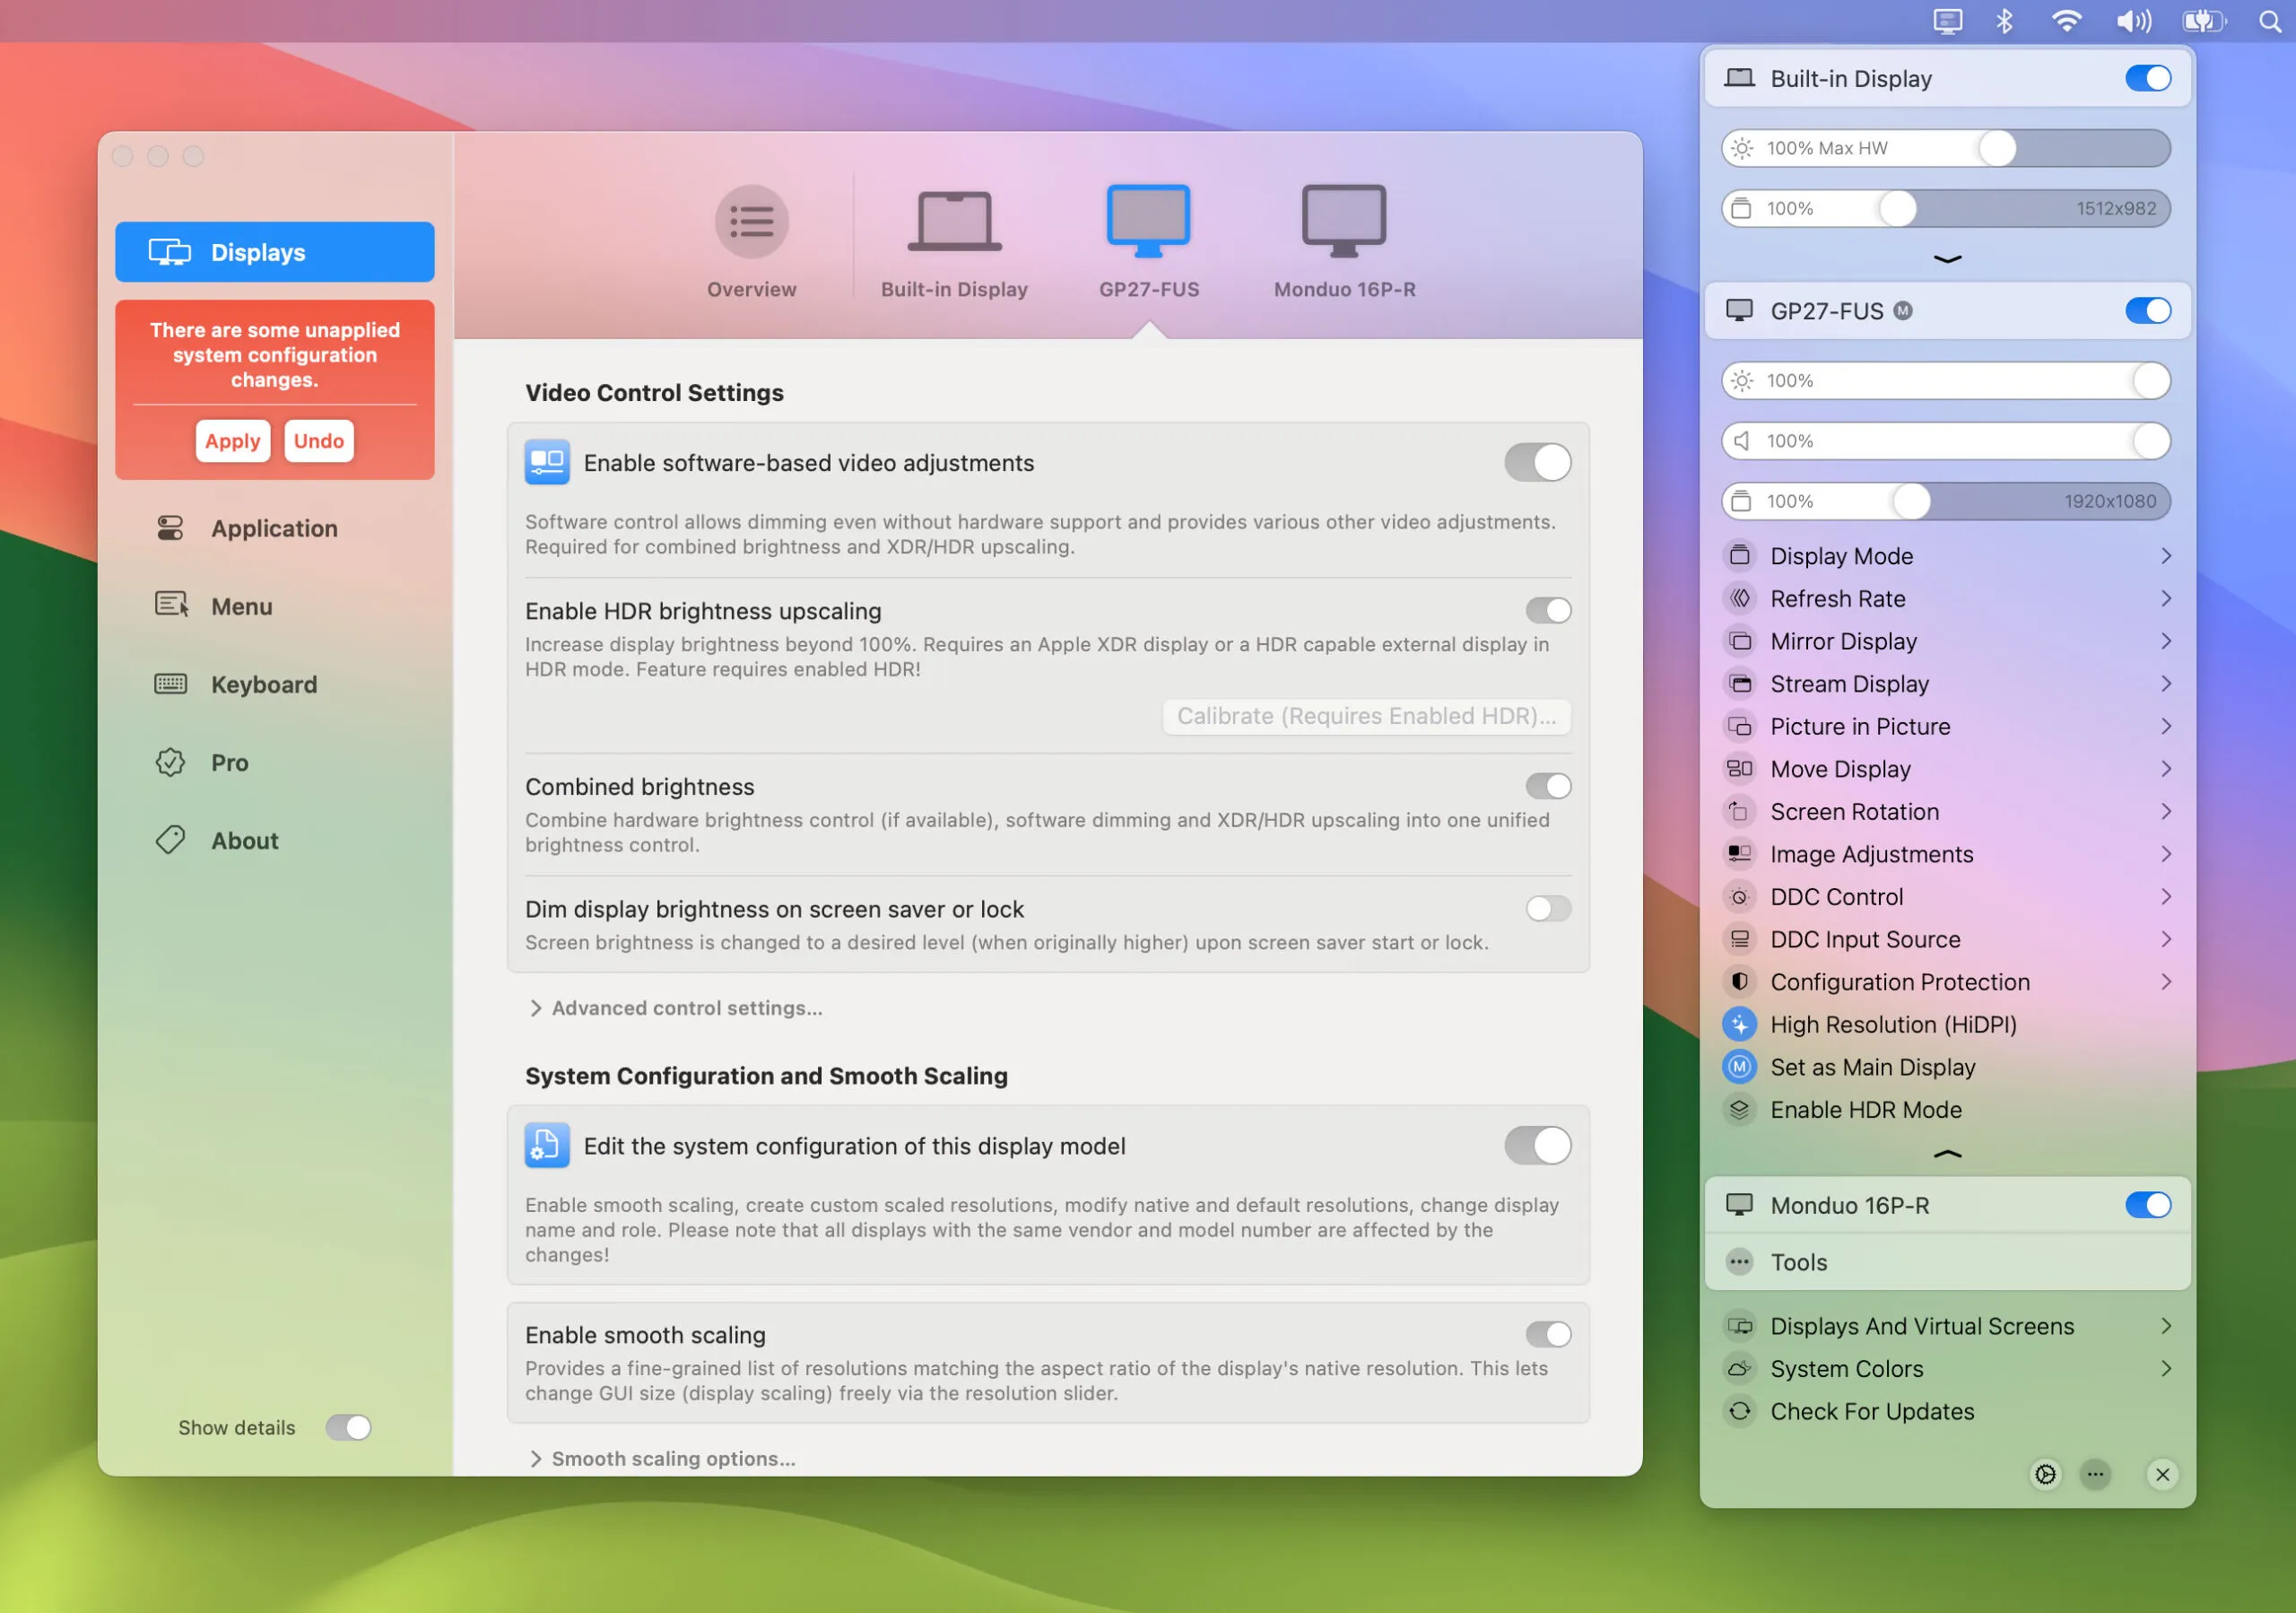This screenshot has width=2296, height=1613.
Task: Enable software-based video adjustments
Action: click(1537, 462)
